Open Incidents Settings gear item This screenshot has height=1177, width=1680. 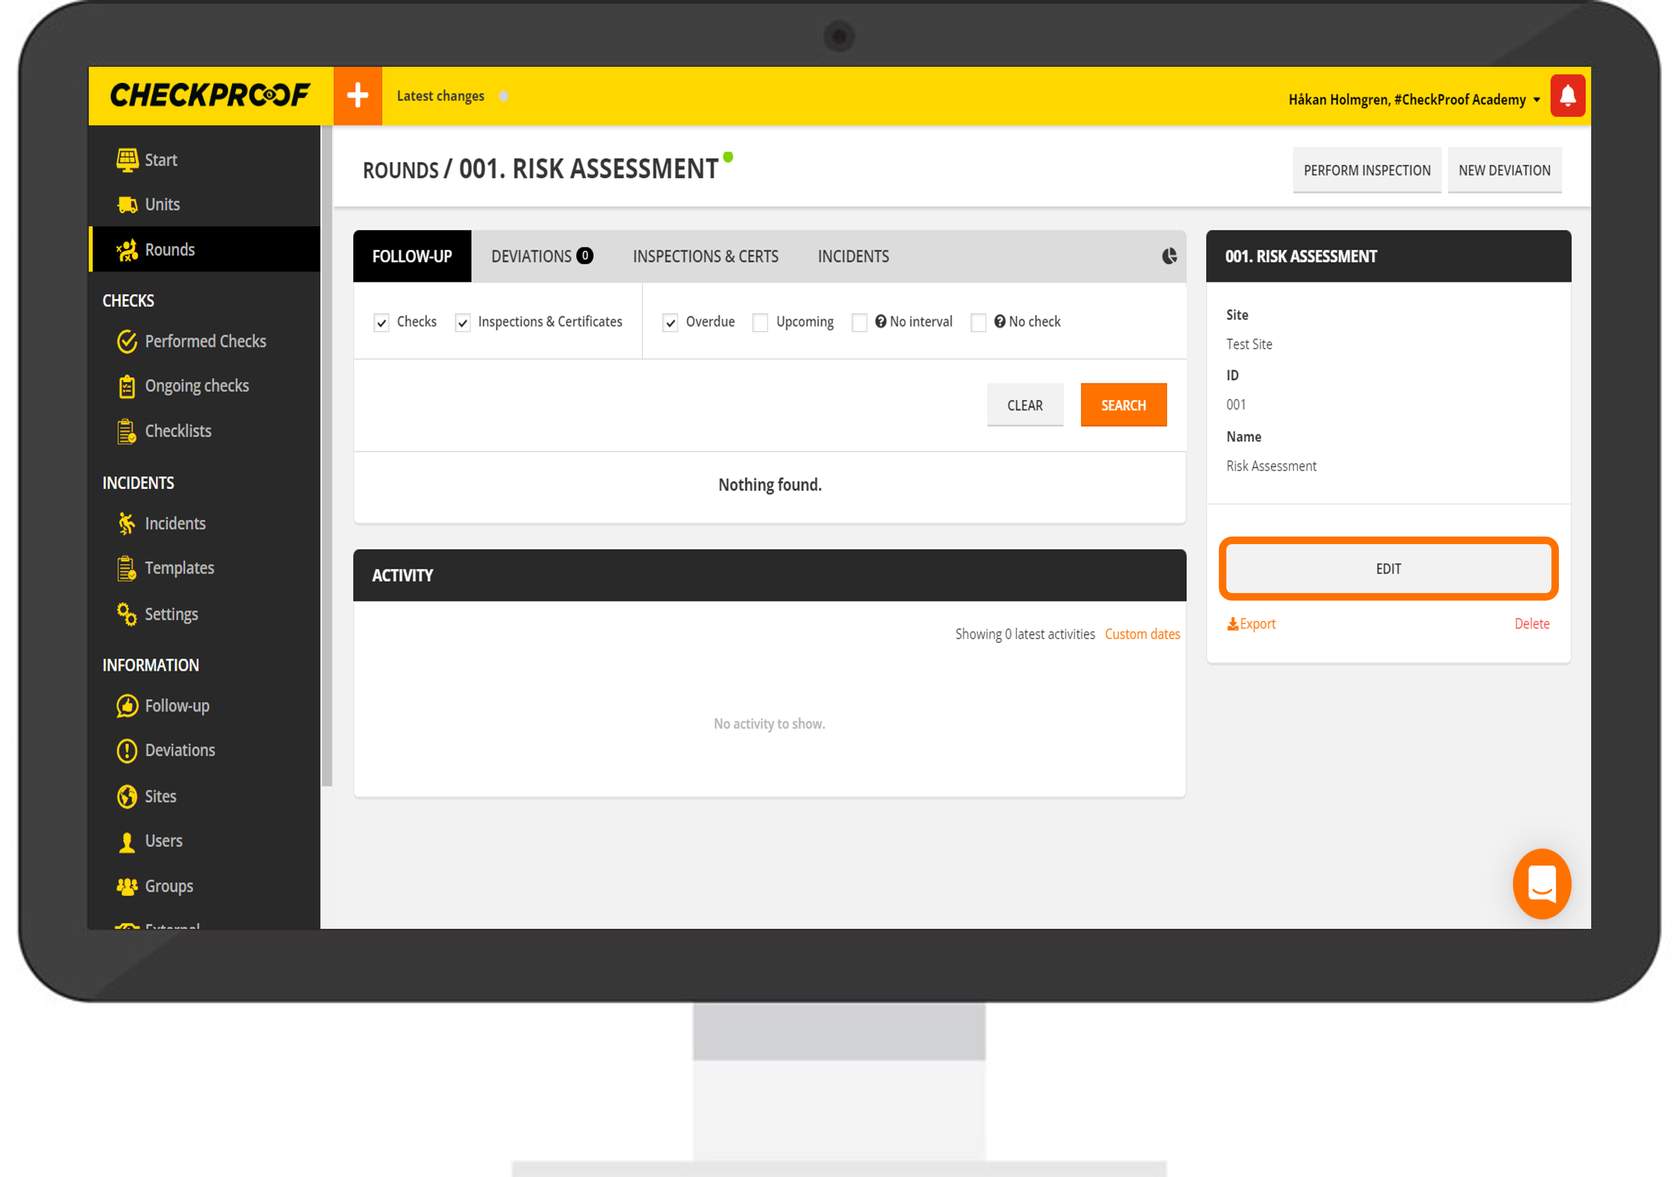tap(171, 614)
